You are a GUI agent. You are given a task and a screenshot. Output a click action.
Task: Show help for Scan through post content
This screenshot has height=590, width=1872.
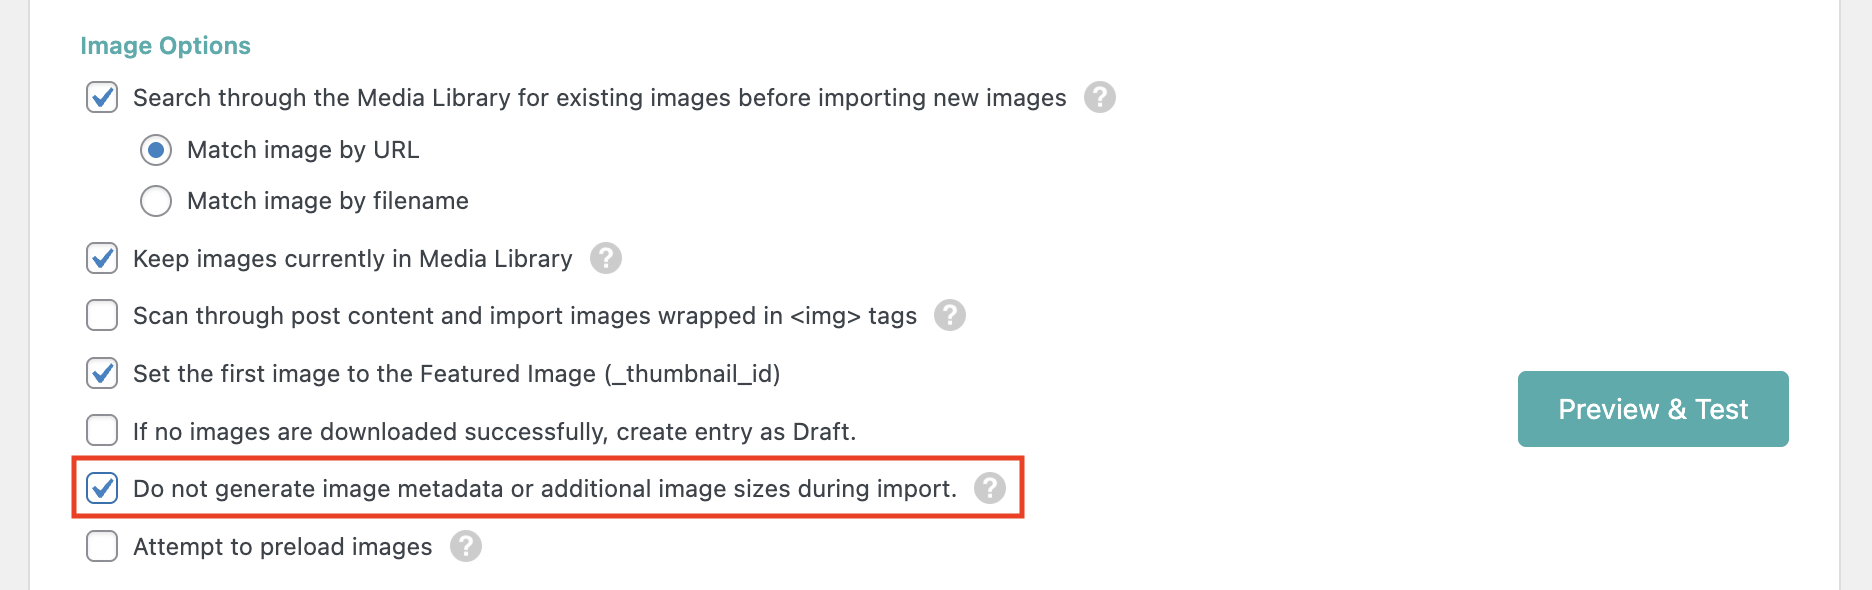pyautogui.click(x=949, y=315)
